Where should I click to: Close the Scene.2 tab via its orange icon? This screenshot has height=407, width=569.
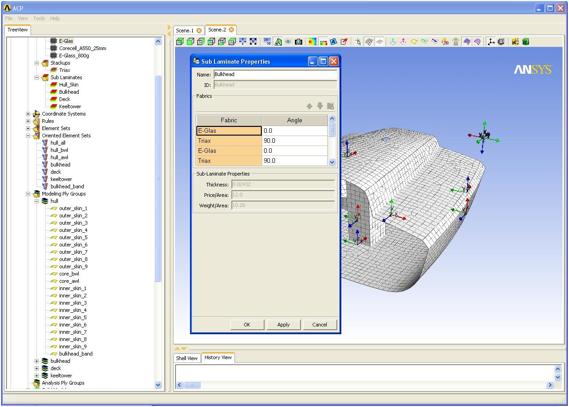(x=231, y=30)
